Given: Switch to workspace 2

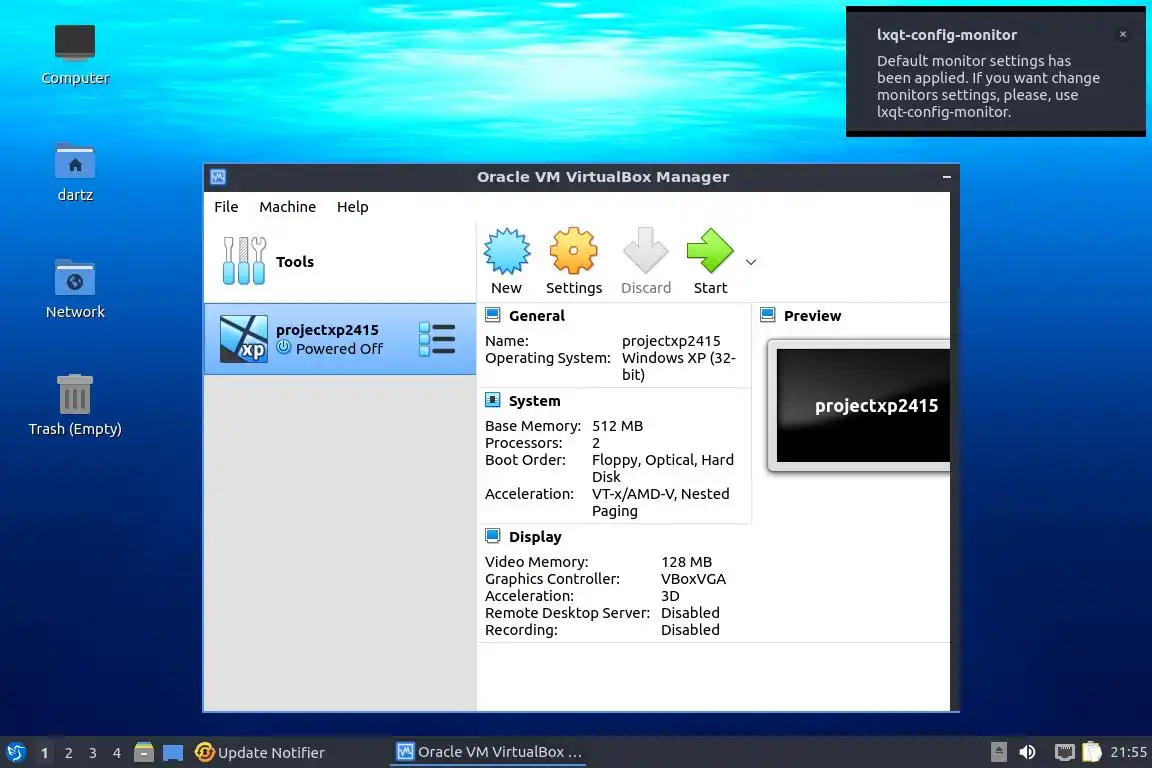Looking at the screenshot, I should (68, 753).
